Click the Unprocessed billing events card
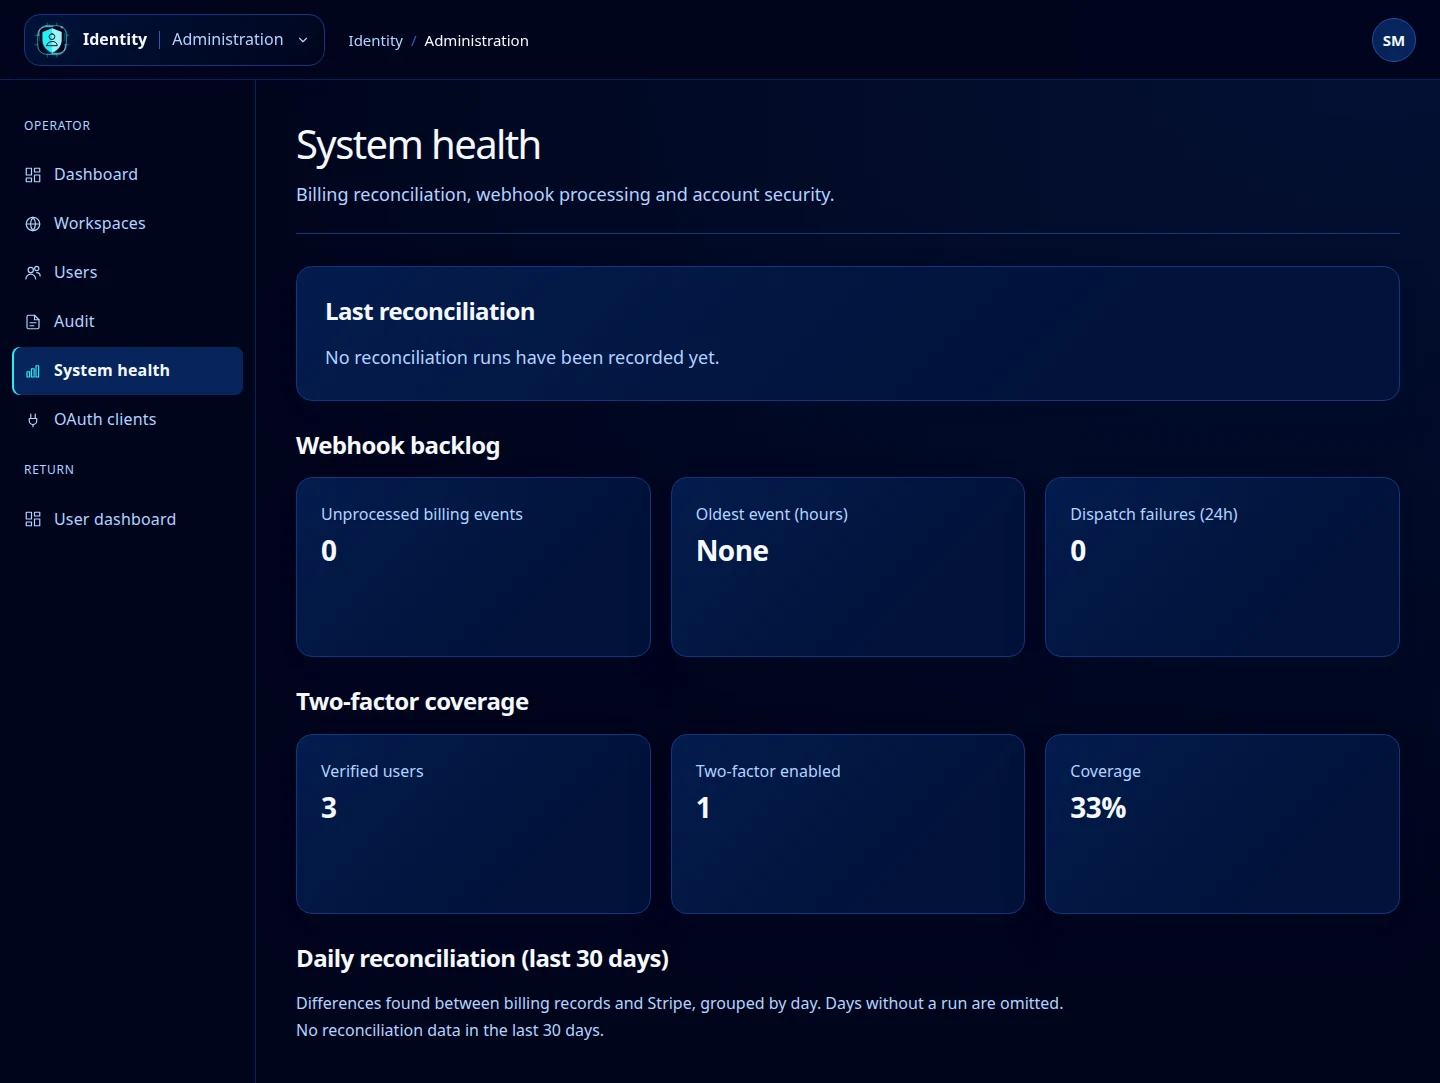The image size is (1440, 1083). click(x=473, y=567)
